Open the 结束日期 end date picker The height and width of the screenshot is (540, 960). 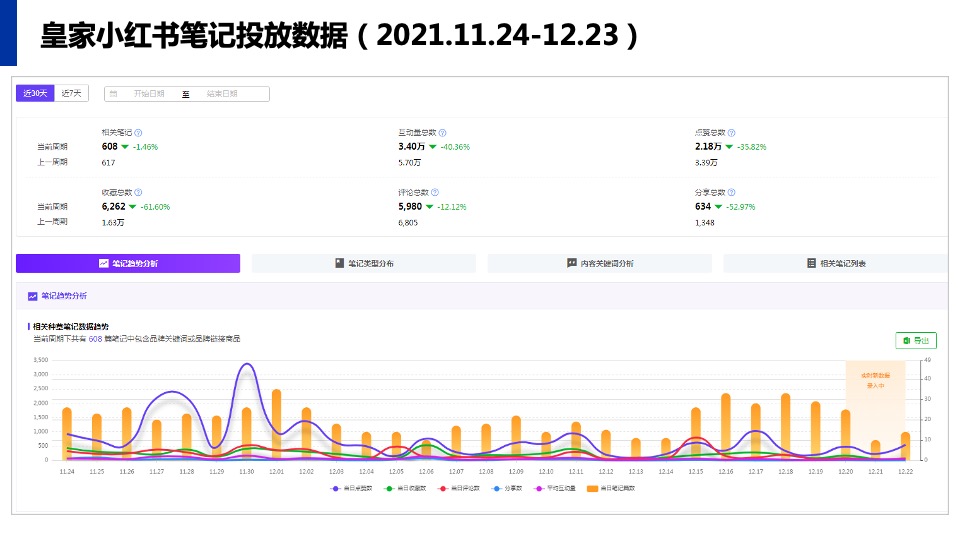point(220,94)
